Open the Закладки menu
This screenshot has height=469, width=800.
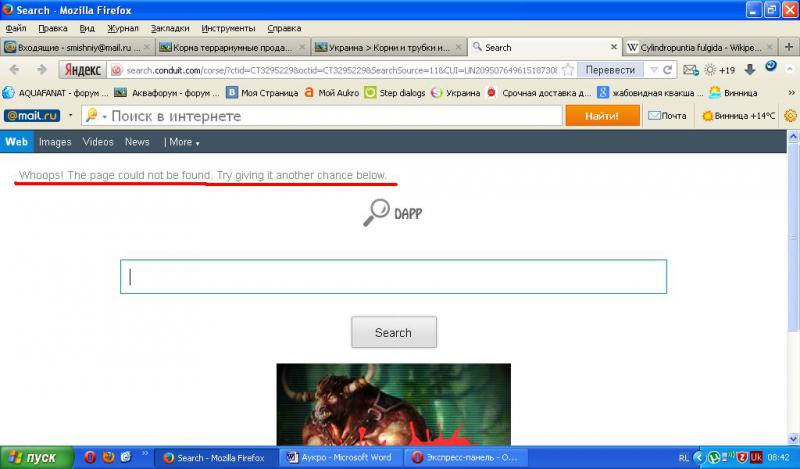(x=169, y=29)
